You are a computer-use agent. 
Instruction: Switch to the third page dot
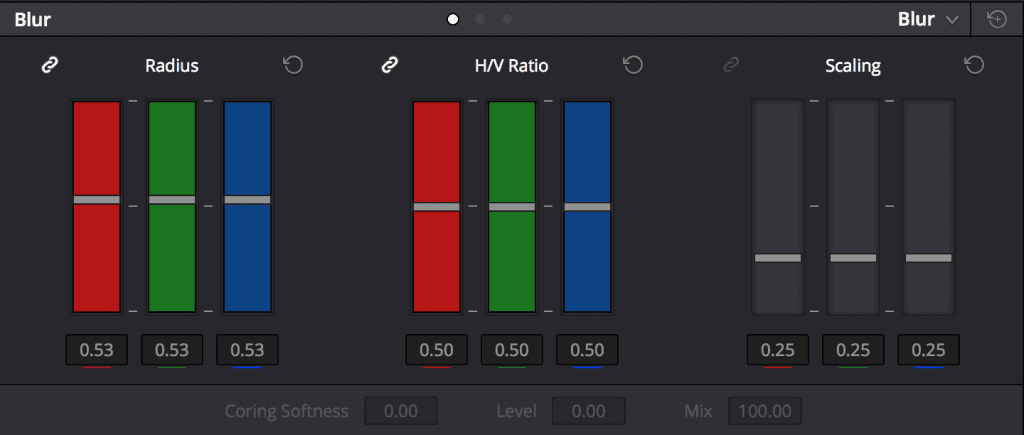tap(507, 19)
